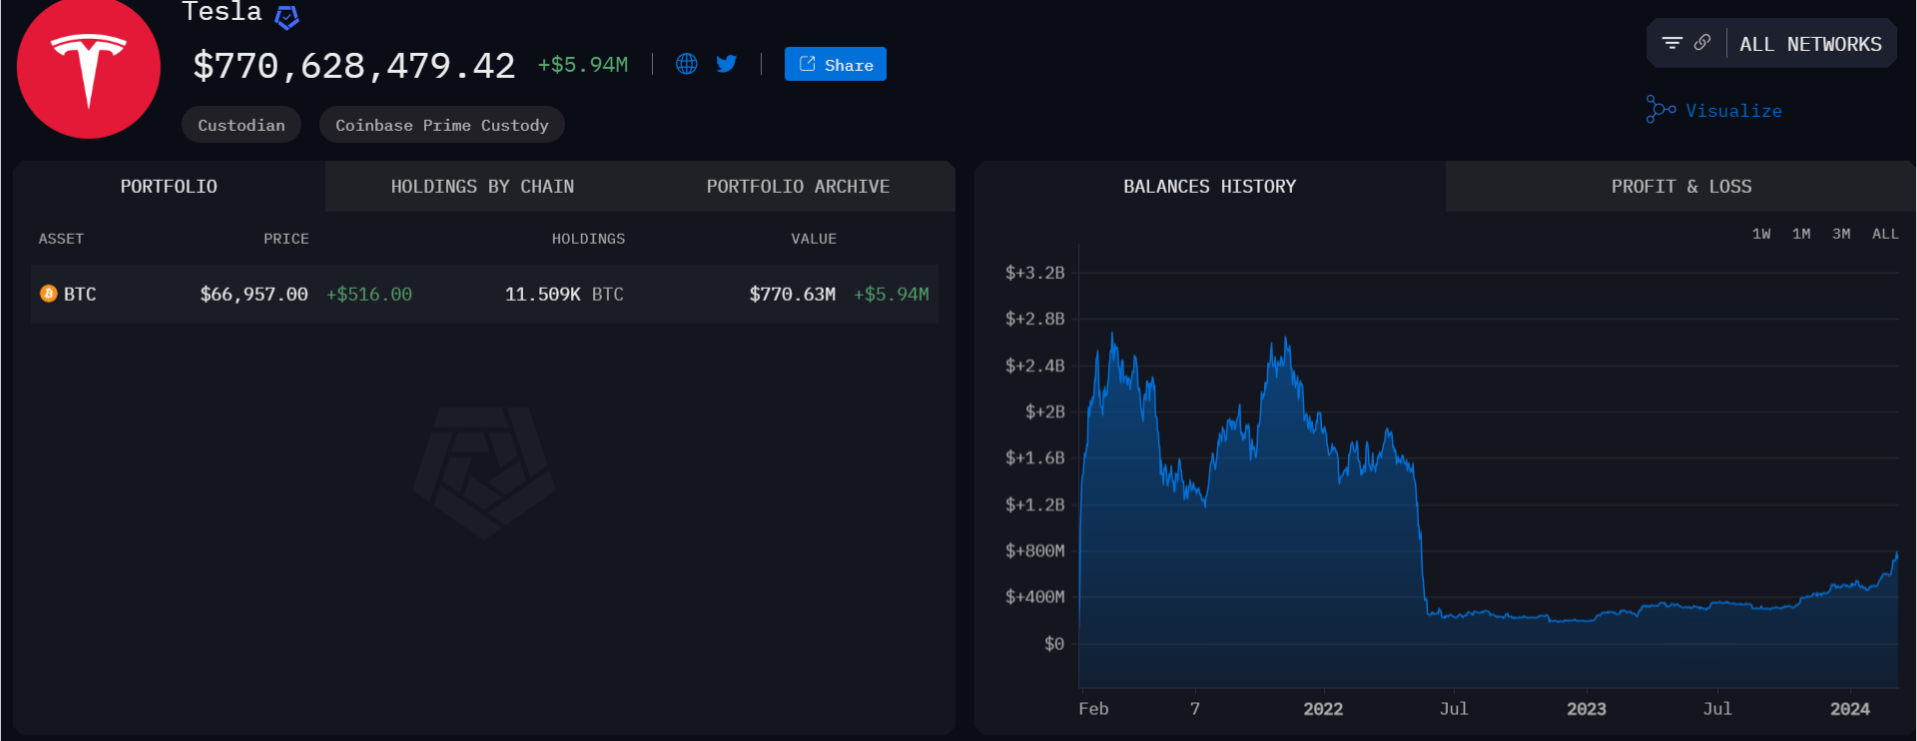Set chart range to 1M

(x=1801, y=234)
